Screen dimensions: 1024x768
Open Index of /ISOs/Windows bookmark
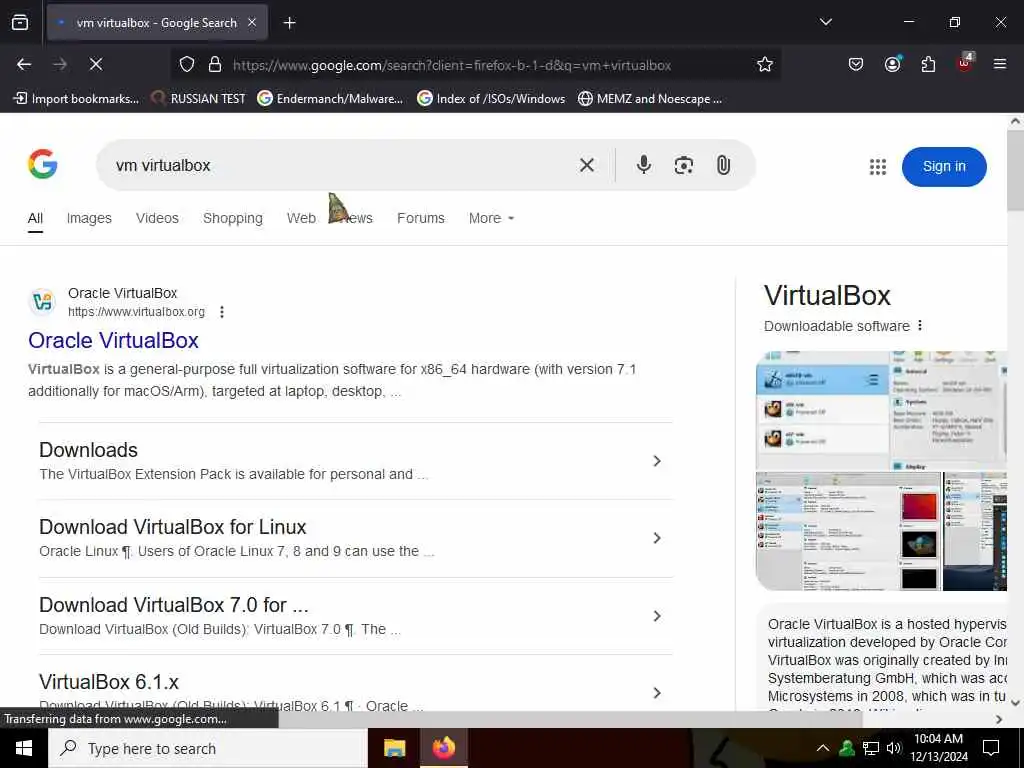coord(490,99)
